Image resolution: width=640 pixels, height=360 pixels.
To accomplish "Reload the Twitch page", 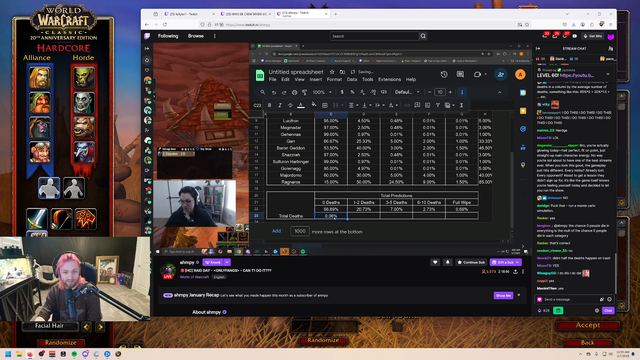I will pyautogui.click(x=165, y=24).
